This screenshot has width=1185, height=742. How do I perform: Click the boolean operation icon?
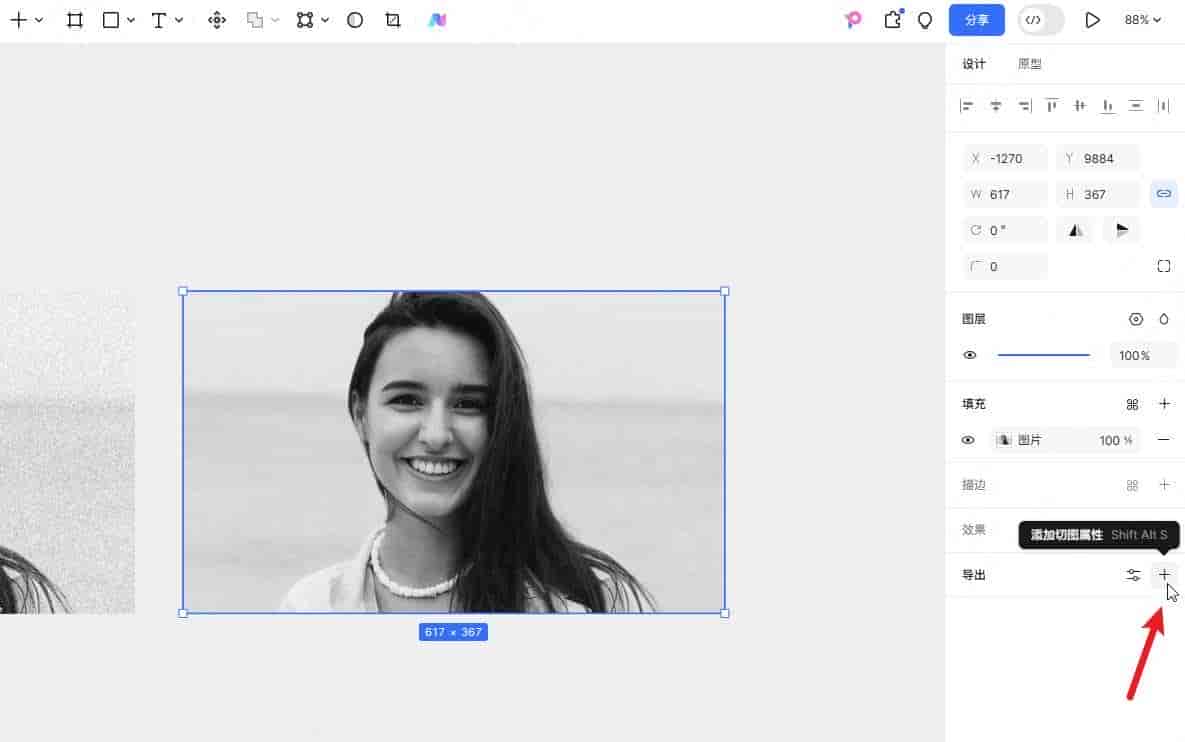pos(255,20)
